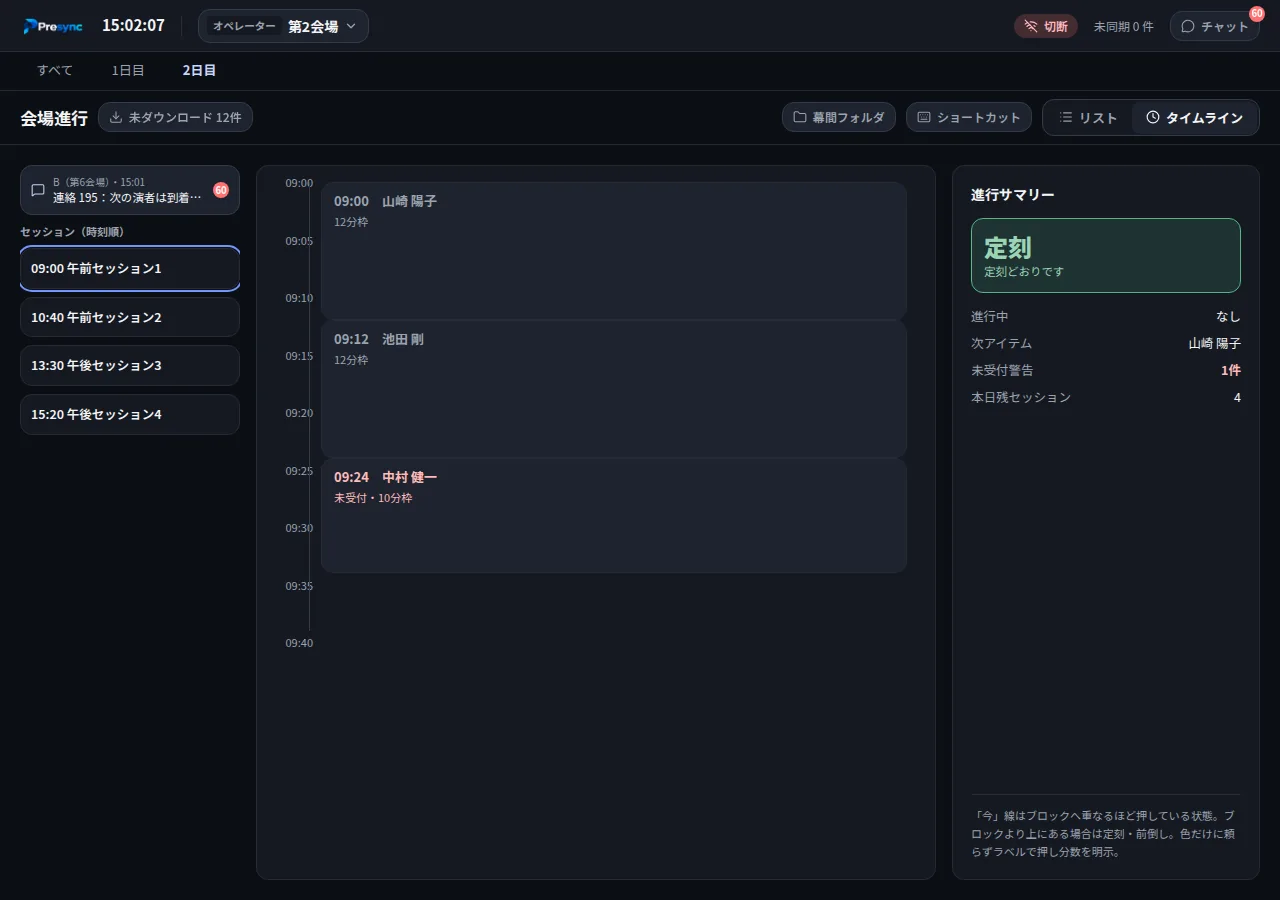Viewport: 1280px width, 900px height.
Task: Open the 第2会場 venue dropdown
Action: (283, 26)
